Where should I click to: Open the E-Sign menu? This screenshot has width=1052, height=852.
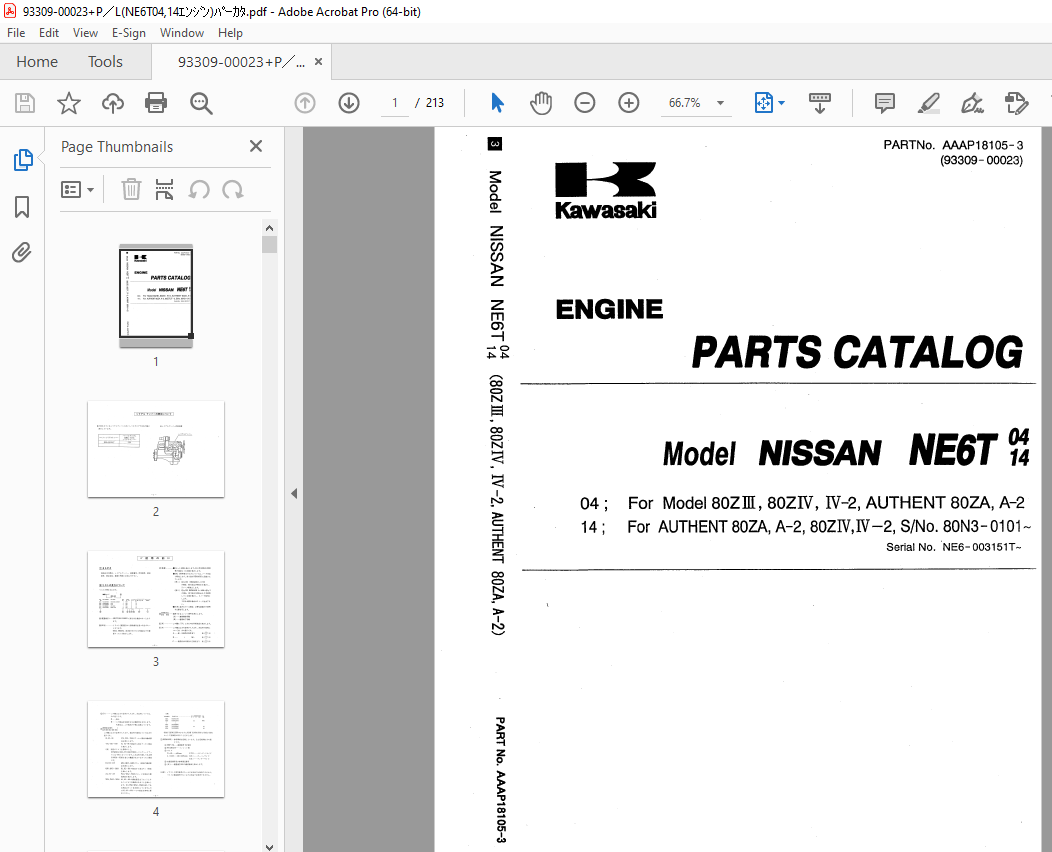point(129,32)
